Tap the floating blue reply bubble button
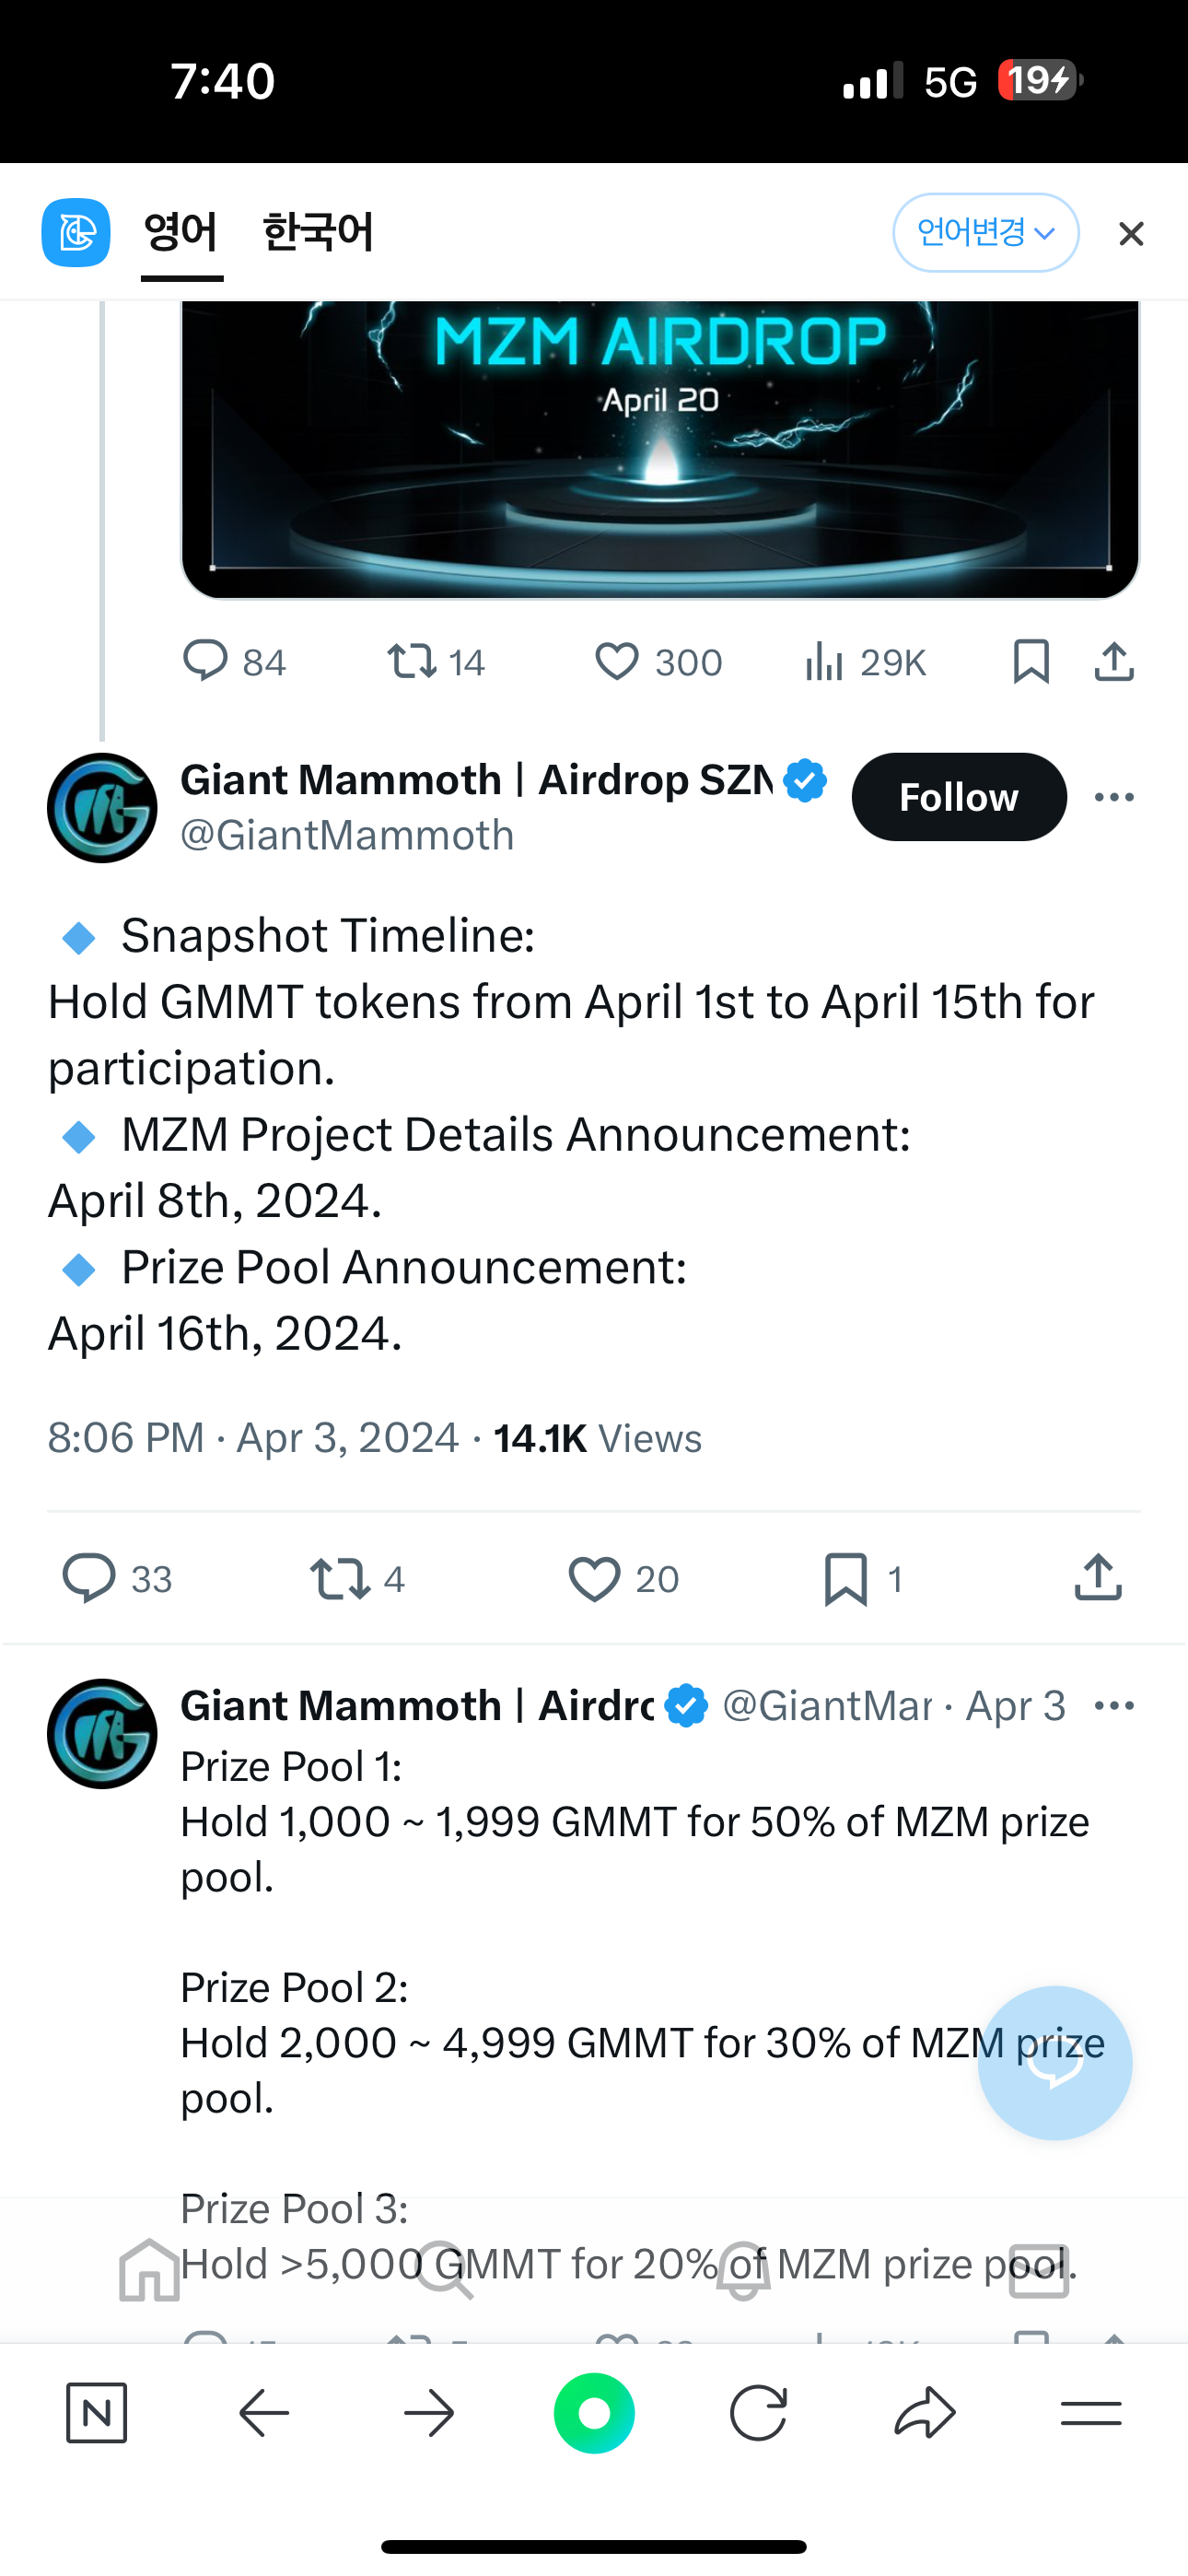 [x=1055, y=2063]
